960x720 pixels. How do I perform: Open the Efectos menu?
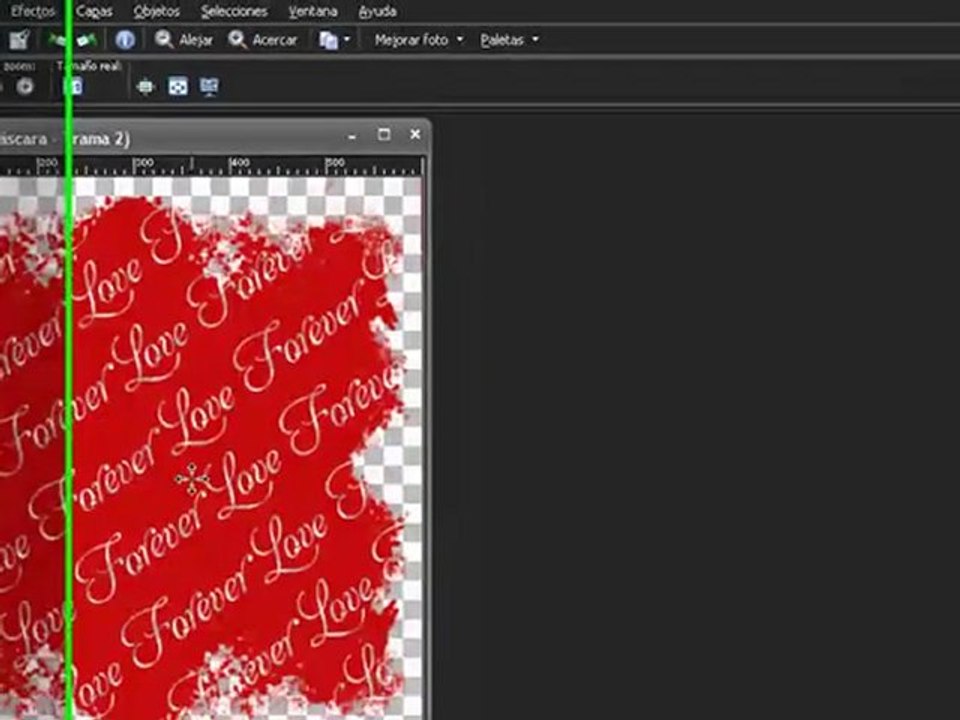(32, 11)
